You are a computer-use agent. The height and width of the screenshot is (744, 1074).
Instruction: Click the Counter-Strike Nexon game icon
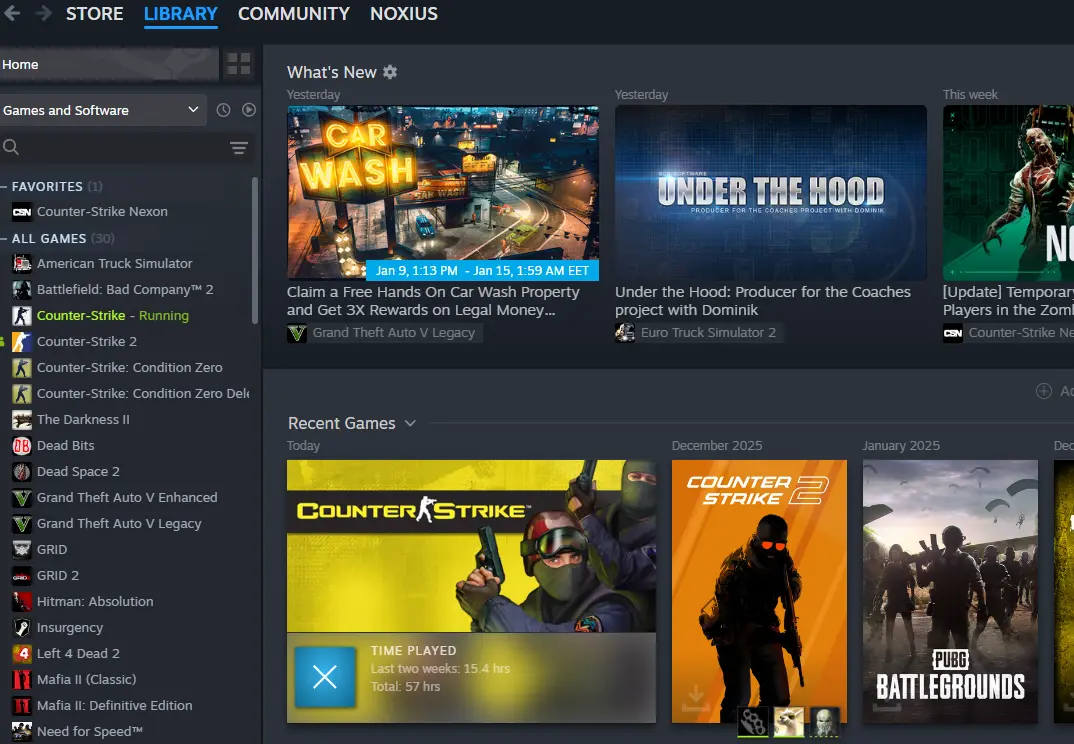point(22,212)
